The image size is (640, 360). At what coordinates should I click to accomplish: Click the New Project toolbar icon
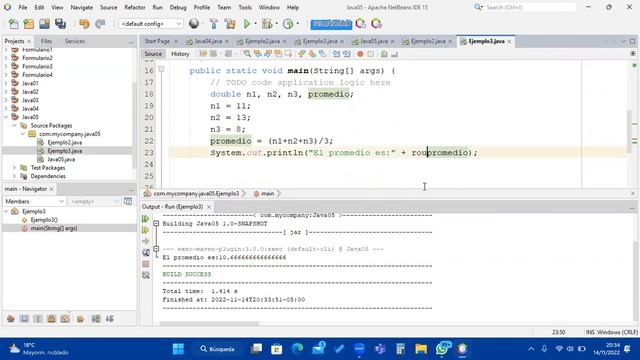tap(29, 24)
